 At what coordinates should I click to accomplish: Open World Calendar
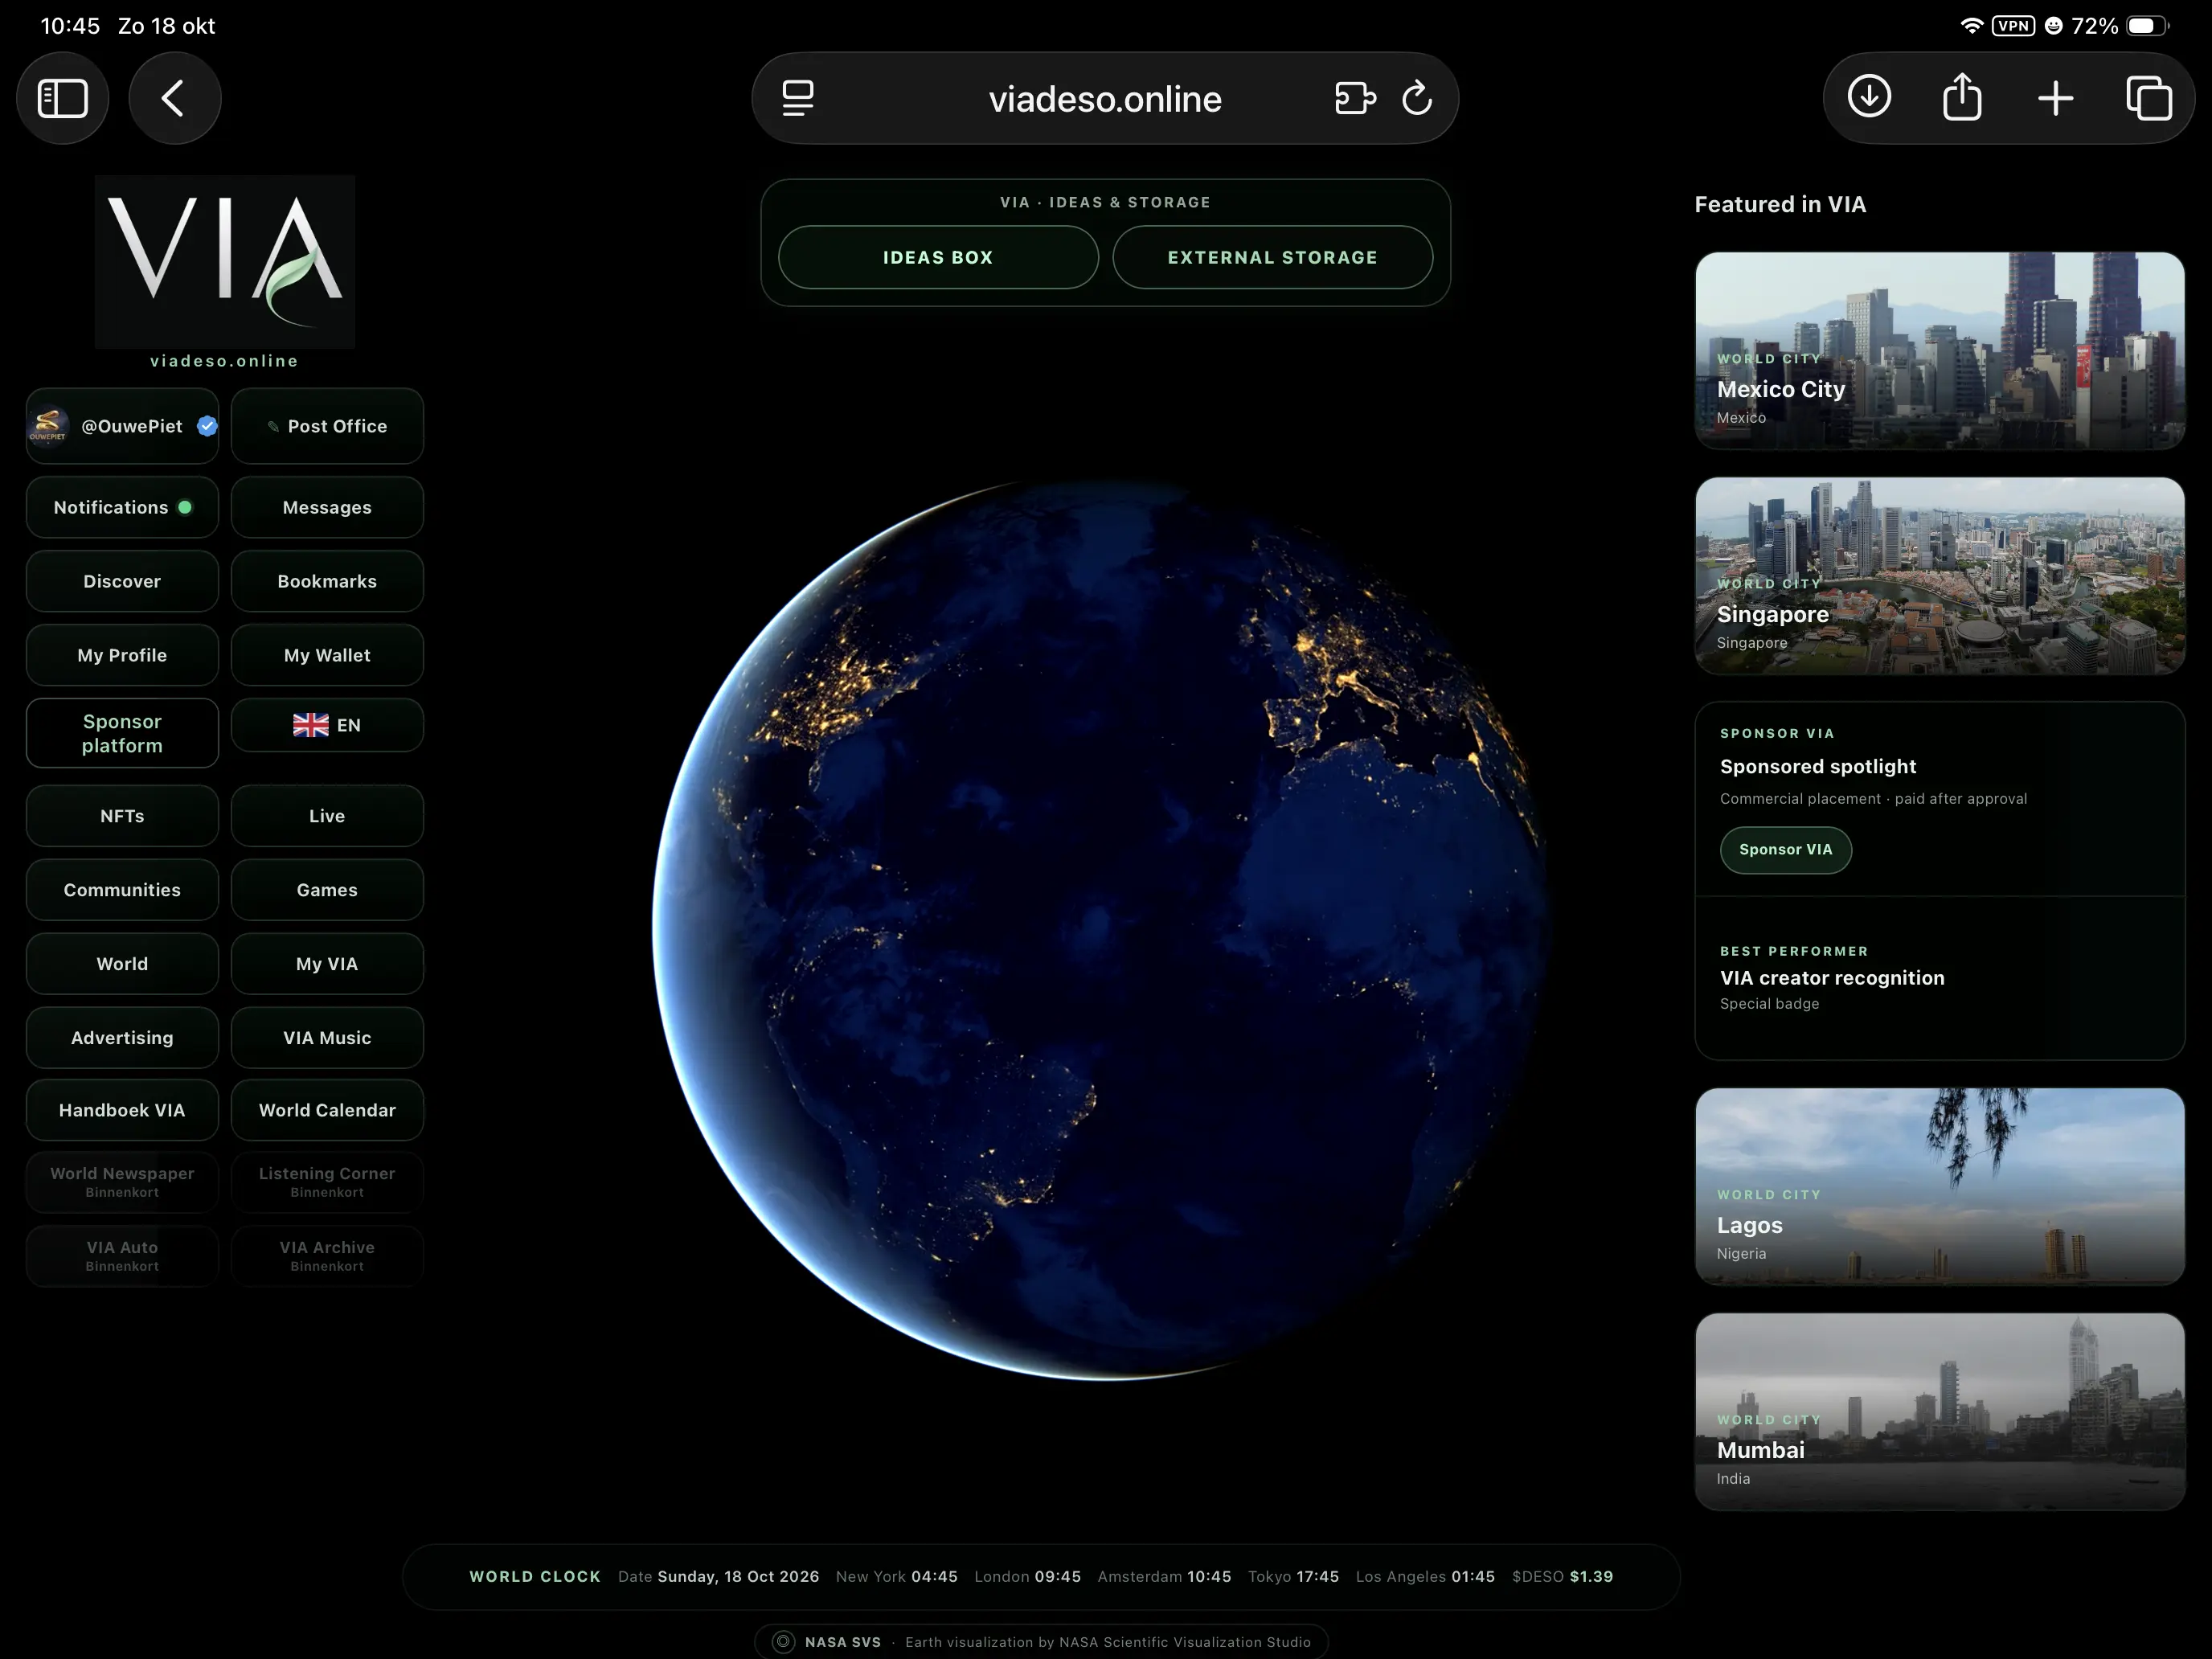click(x=327, y=1110)
